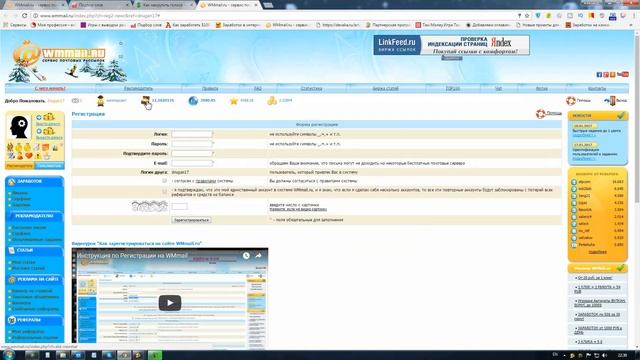640x360 pixels.
Task: Open the Биржа статей top menu item
Action: (x=386, y=88)
